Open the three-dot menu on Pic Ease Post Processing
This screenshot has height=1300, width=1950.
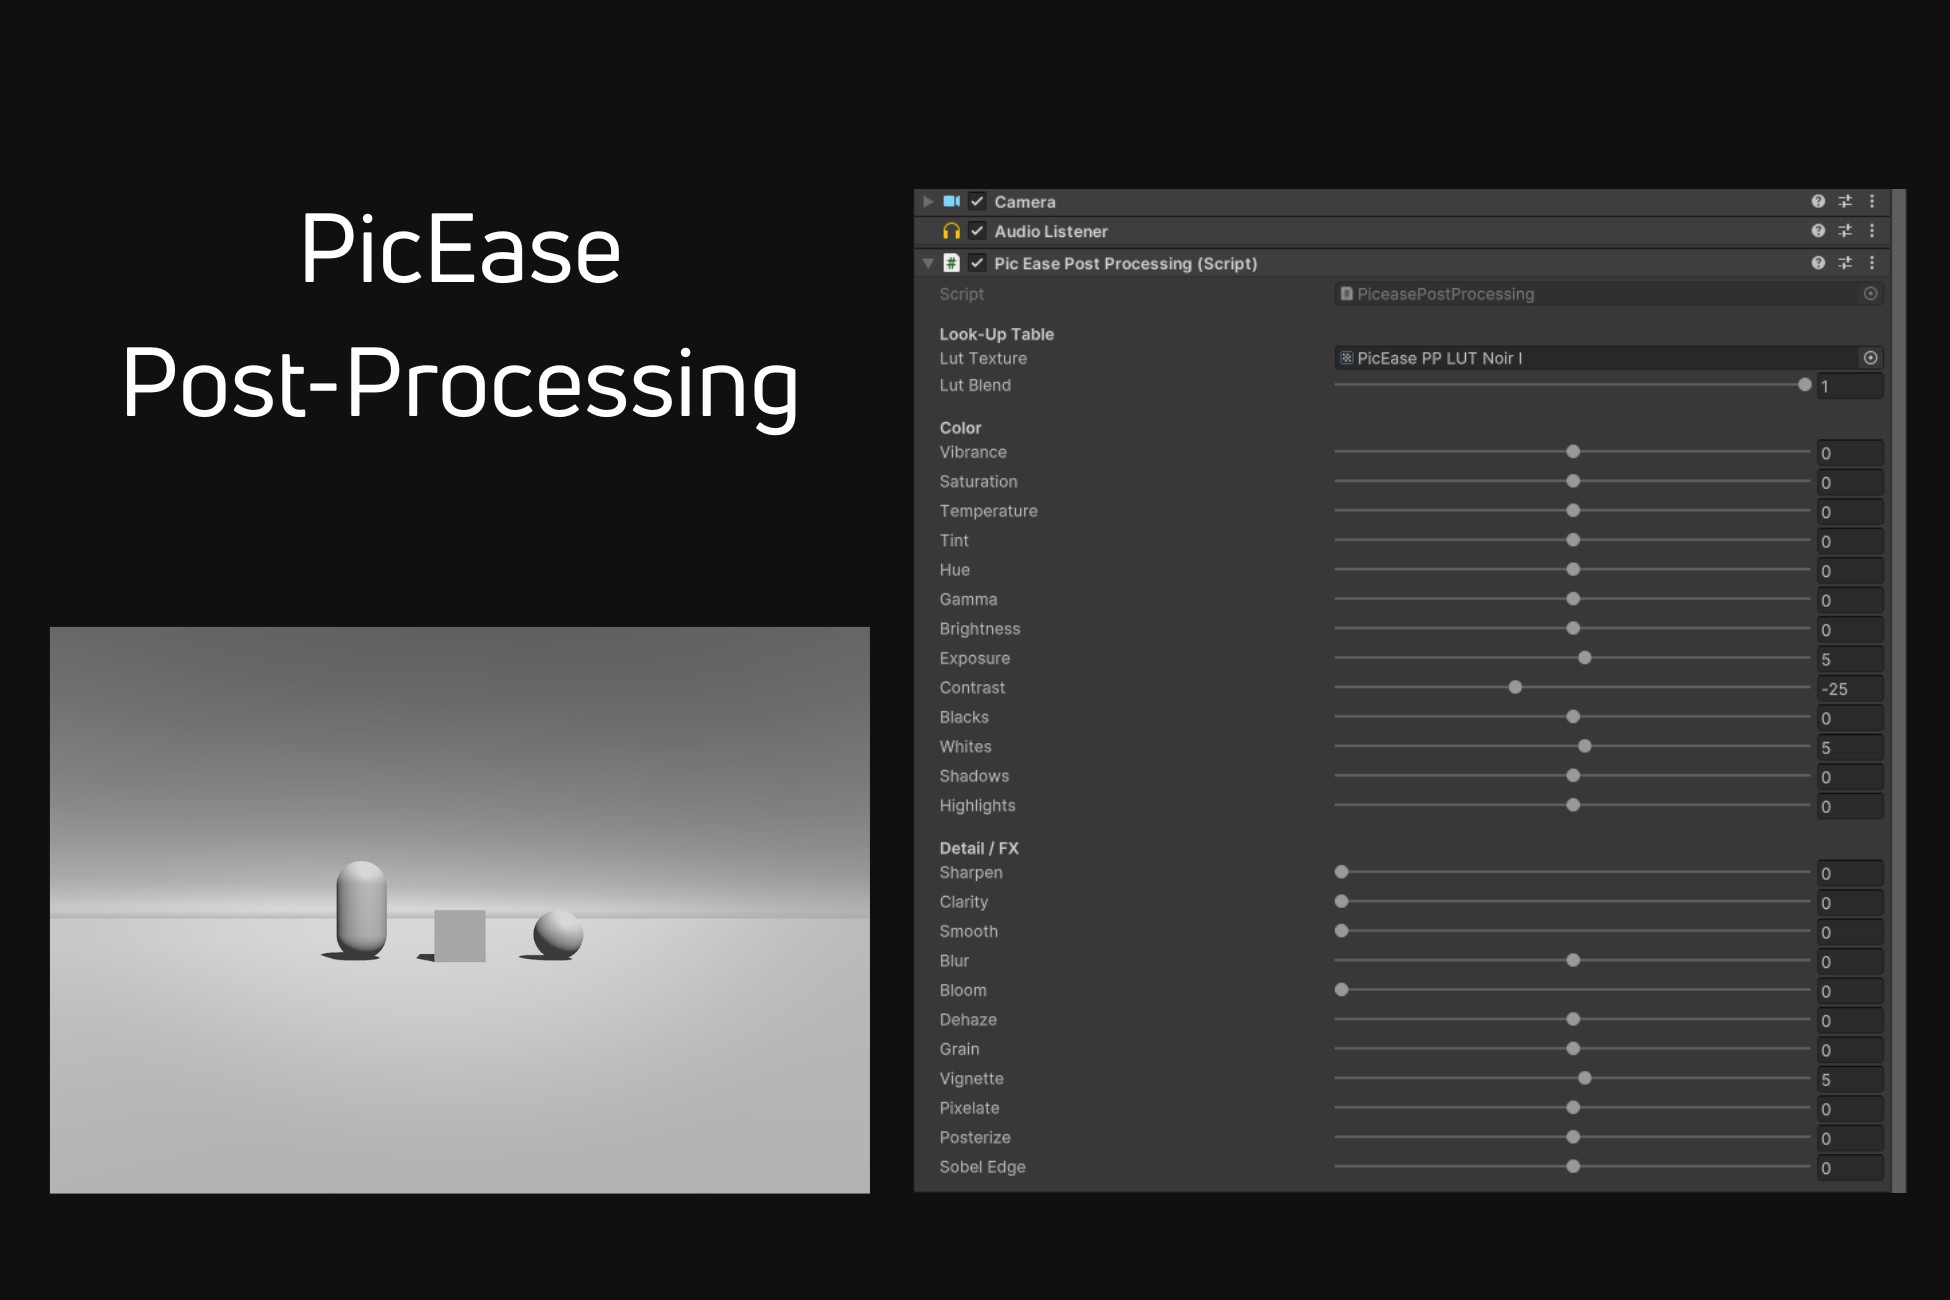click(1873, 263)
